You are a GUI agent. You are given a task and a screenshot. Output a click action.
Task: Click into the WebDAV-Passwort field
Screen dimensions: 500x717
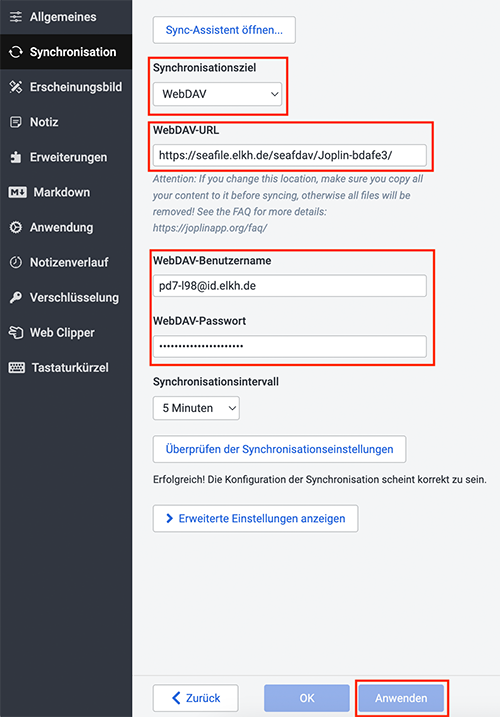tap(290, 346)
